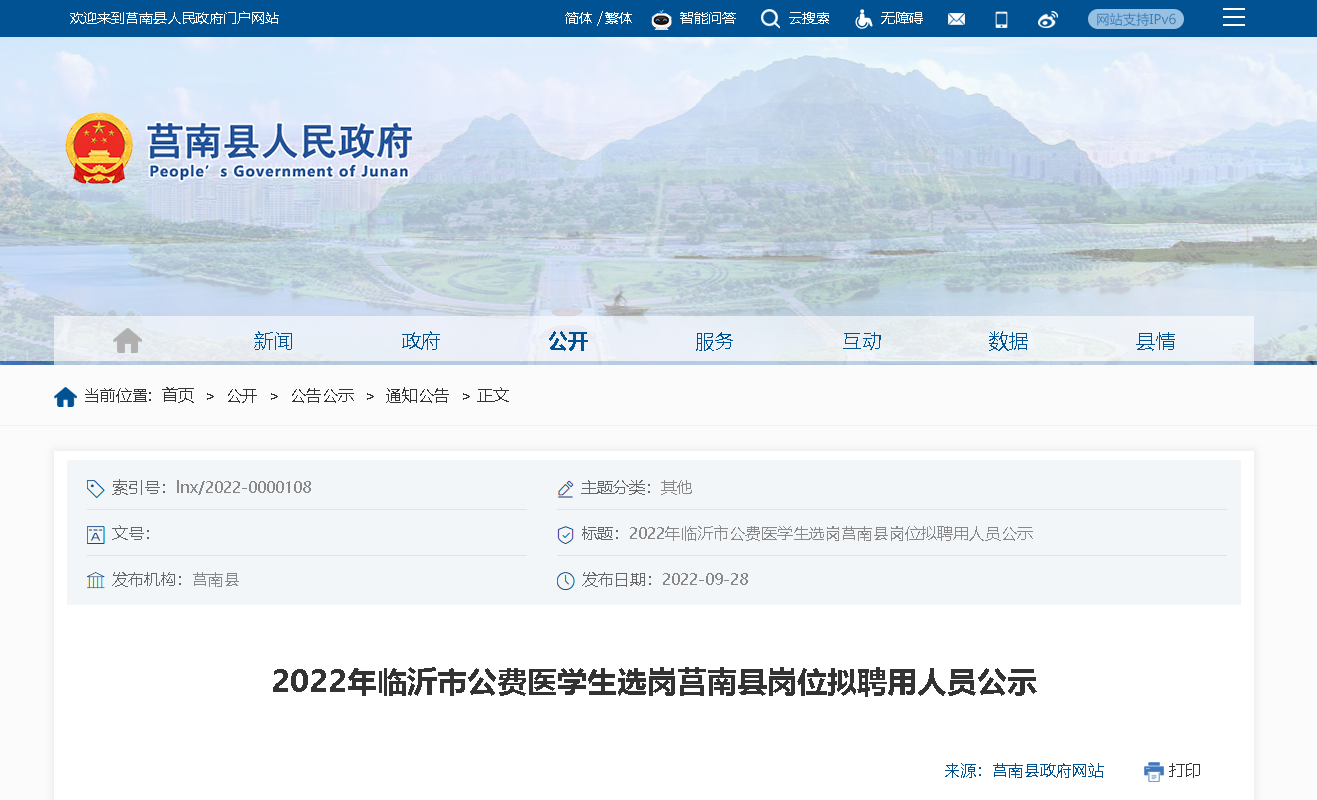Click the 智能问答 link
This screenshot has height=800, width=1317.
(x=708, y=19)
